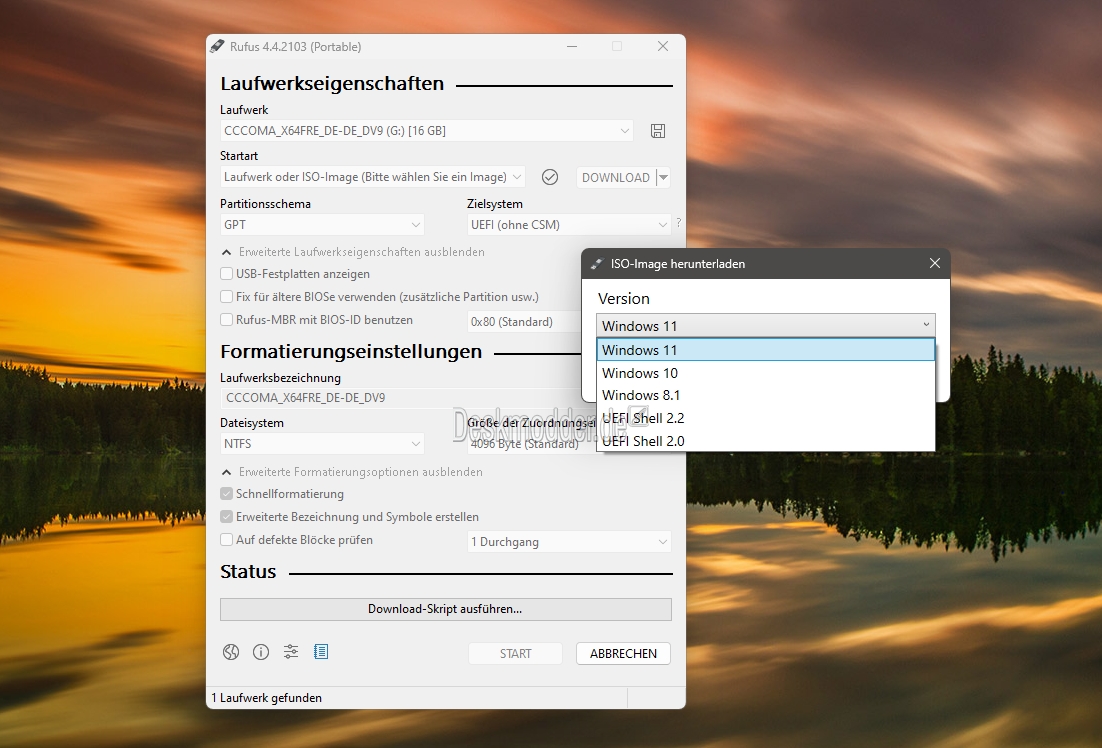Click the checkmark hash verification icon
The image size is (1102, 748).
click(550, 177)
